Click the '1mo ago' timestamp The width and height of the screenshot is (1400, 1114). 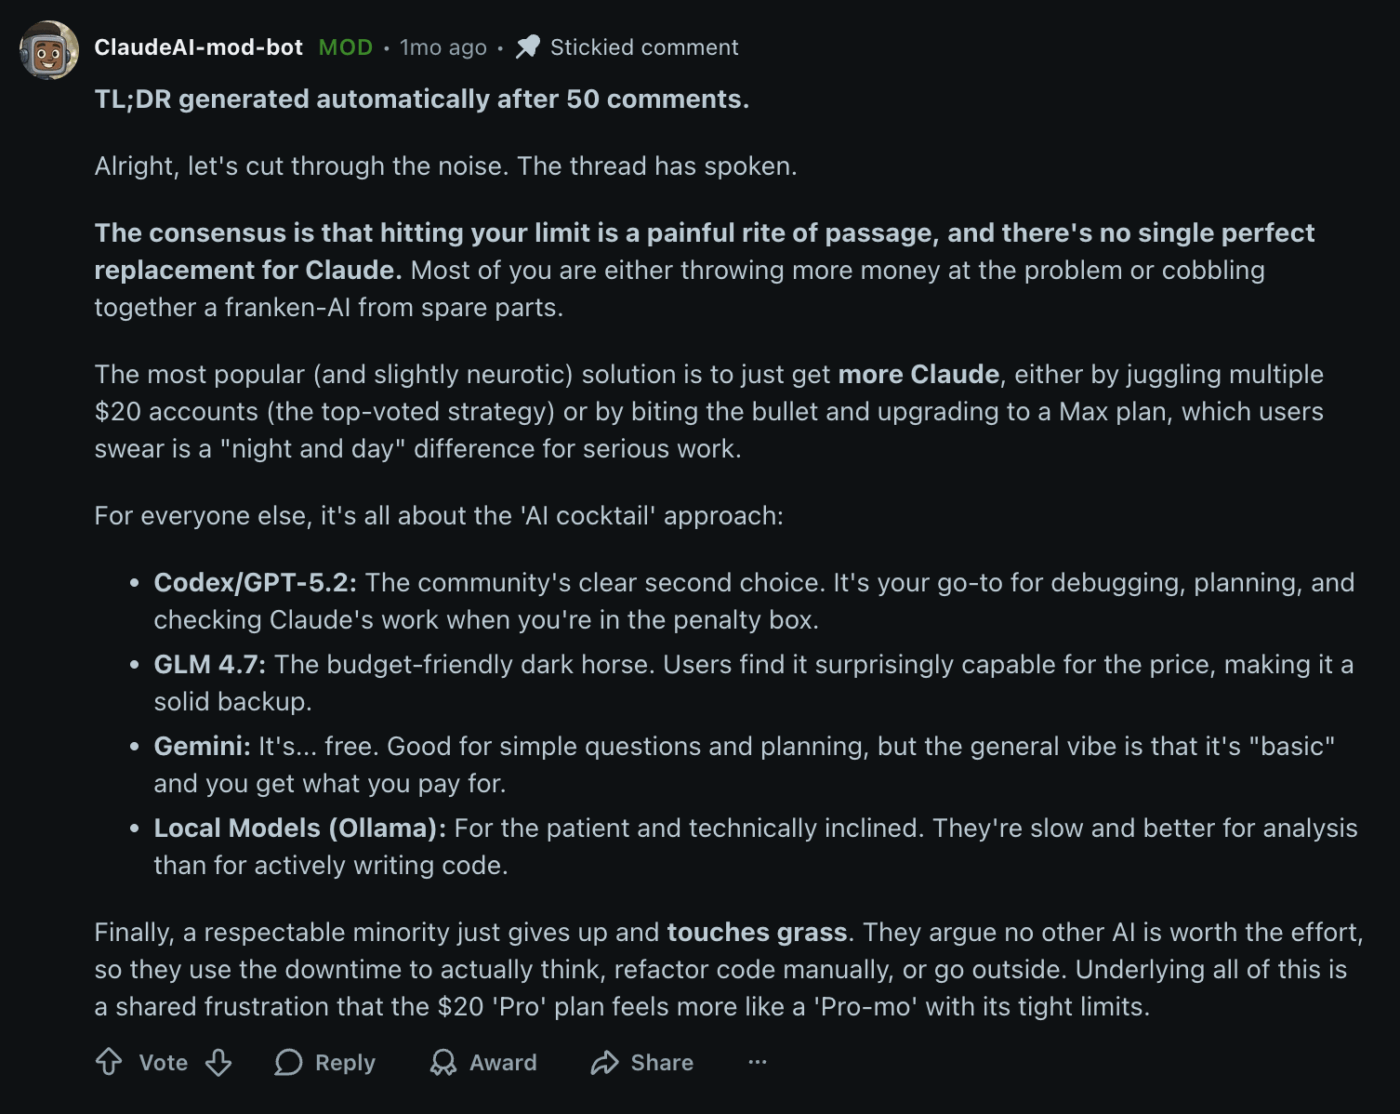tap(443, 46)
